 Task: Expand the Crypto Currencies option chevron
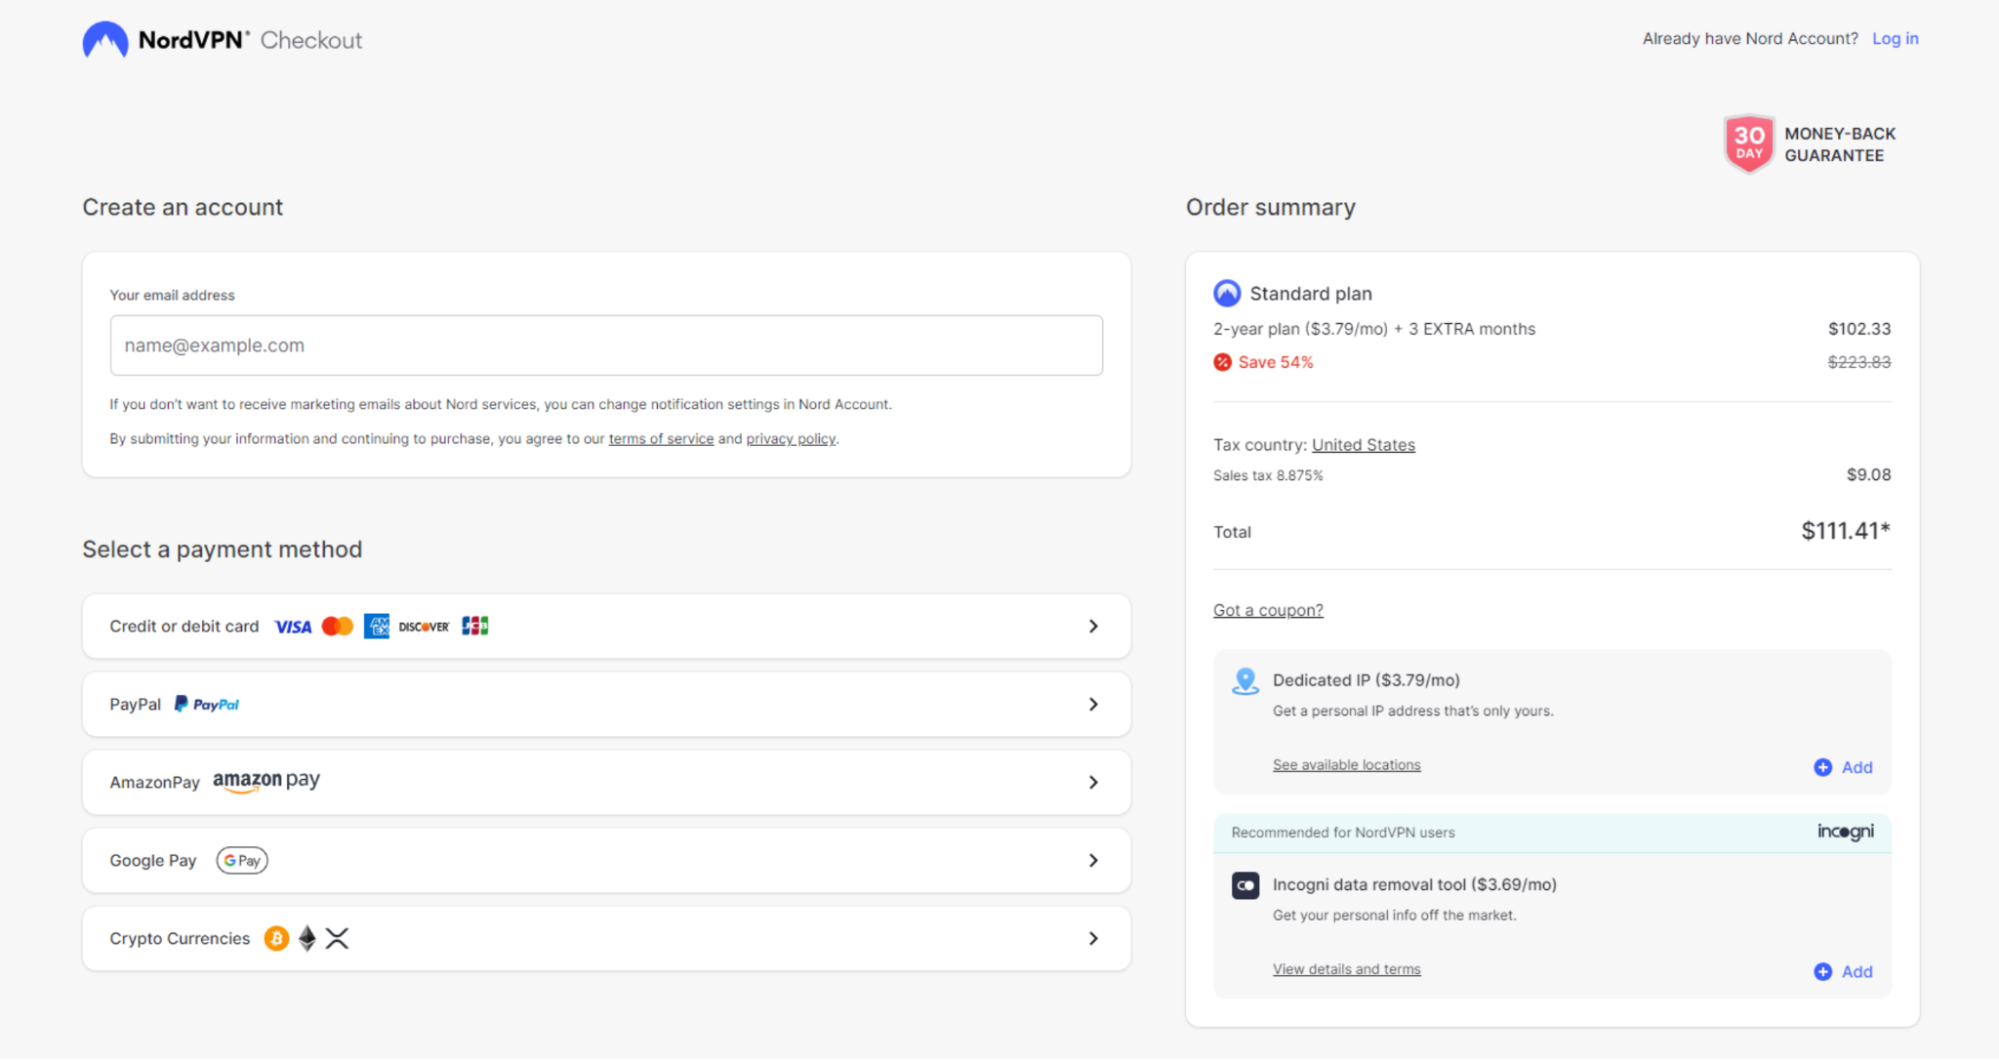1093,938
